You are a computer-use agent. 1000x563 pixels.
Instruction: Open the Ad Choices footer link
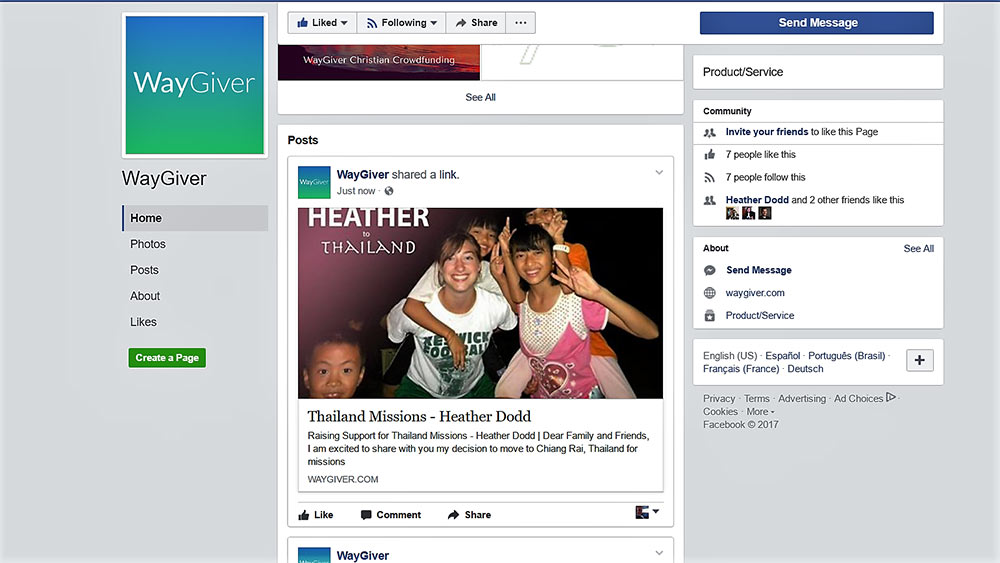[858, 398]
